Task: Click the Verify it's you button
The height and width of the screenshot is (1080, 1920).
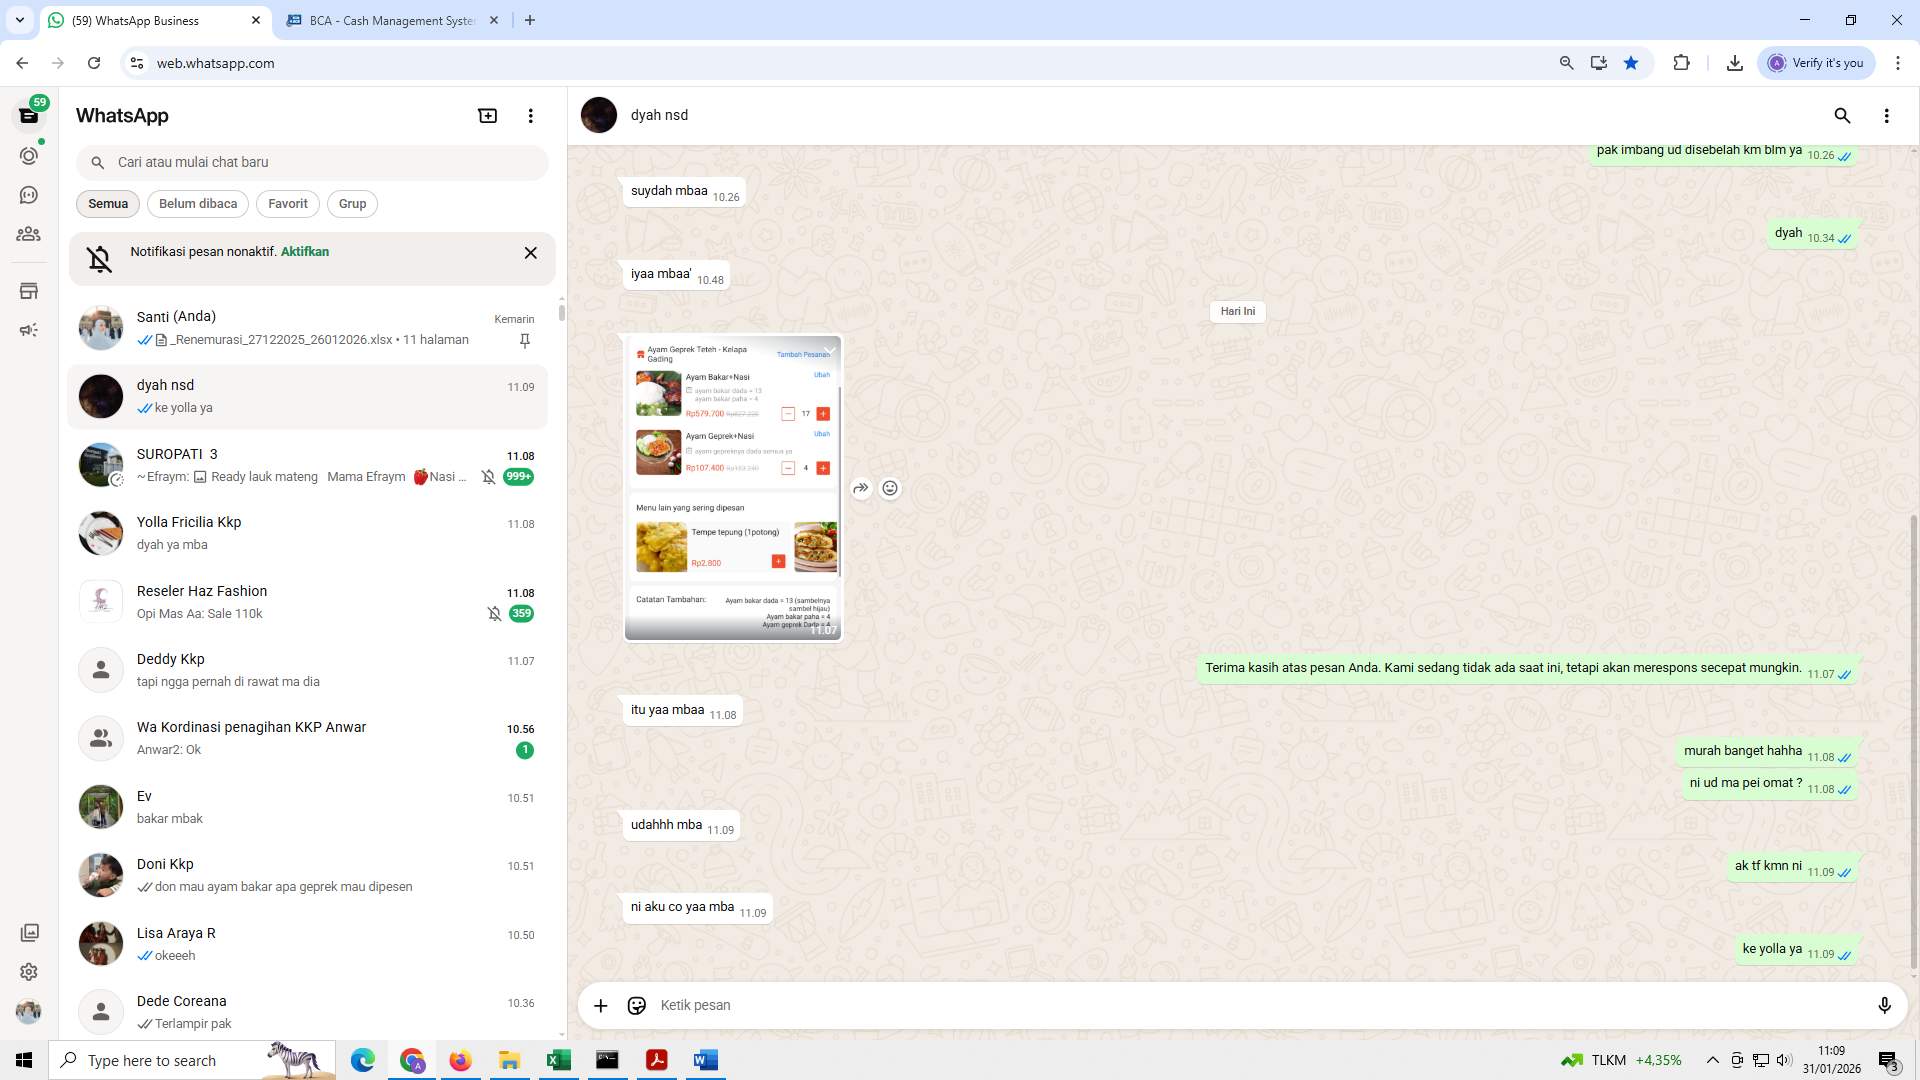Action: tap(1816, 62)
